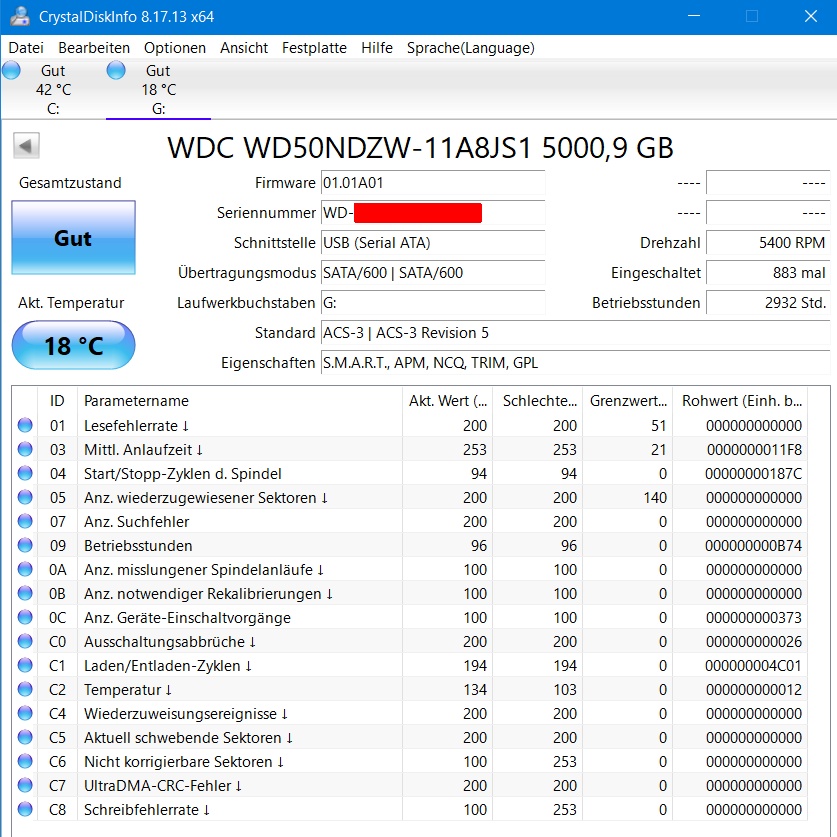The height and width of the screenshot is (837, 837).
Task: Open the Sprache(Language) menu
Action: point(470,48)
